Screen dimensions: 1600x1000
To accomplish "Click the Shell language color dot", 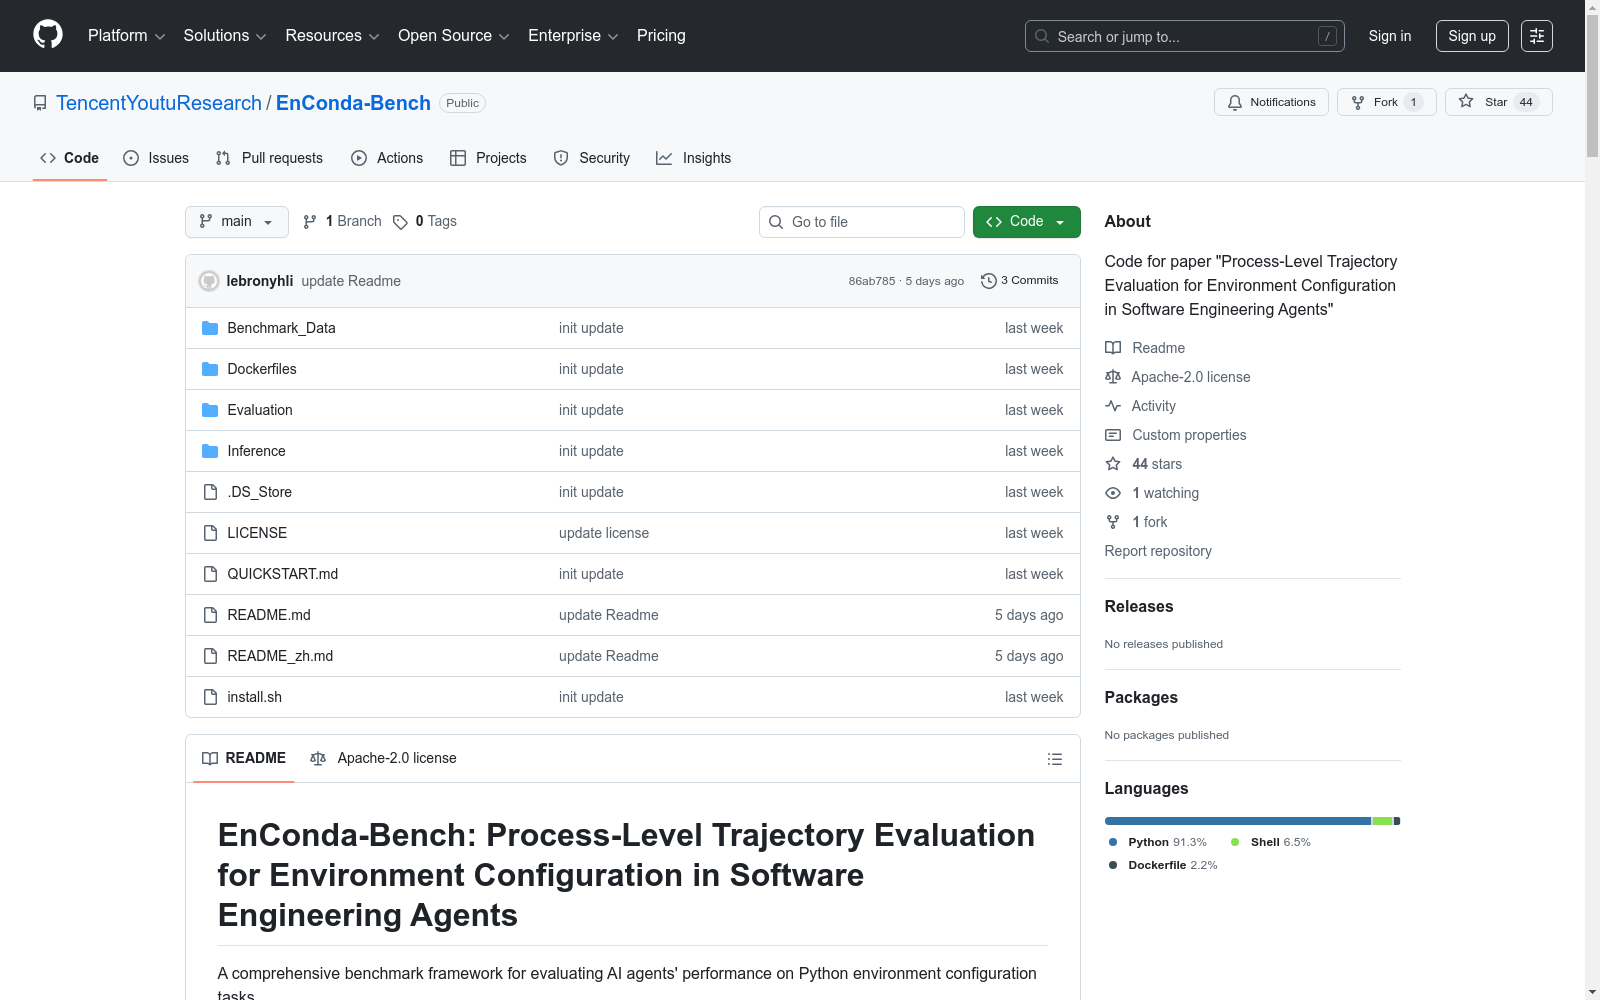I will pos(1235,842).
